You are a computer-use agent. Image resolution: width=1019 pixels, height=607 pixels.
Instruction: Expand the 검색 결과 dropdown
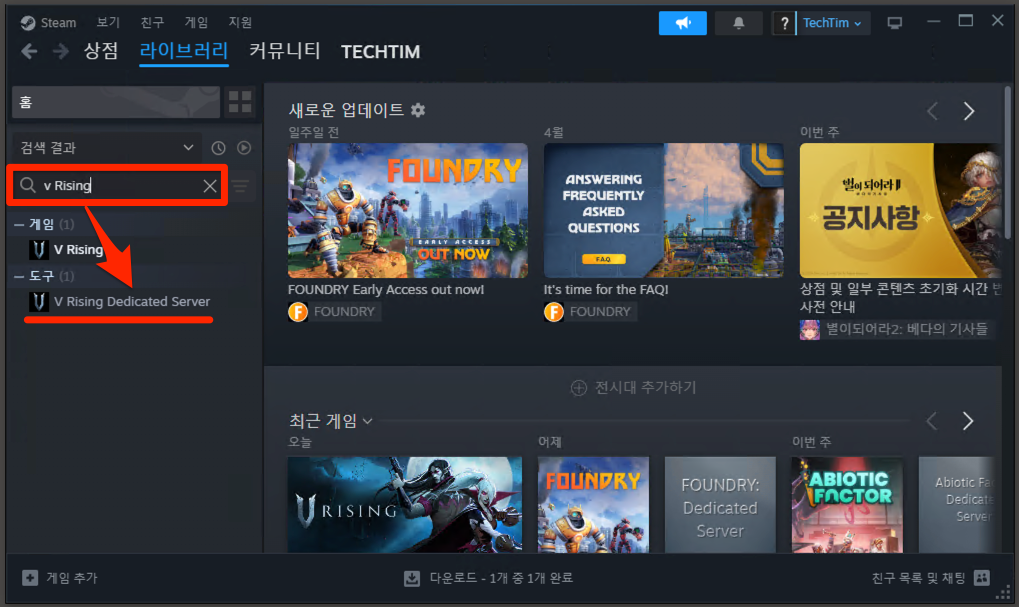coord(107,148)
